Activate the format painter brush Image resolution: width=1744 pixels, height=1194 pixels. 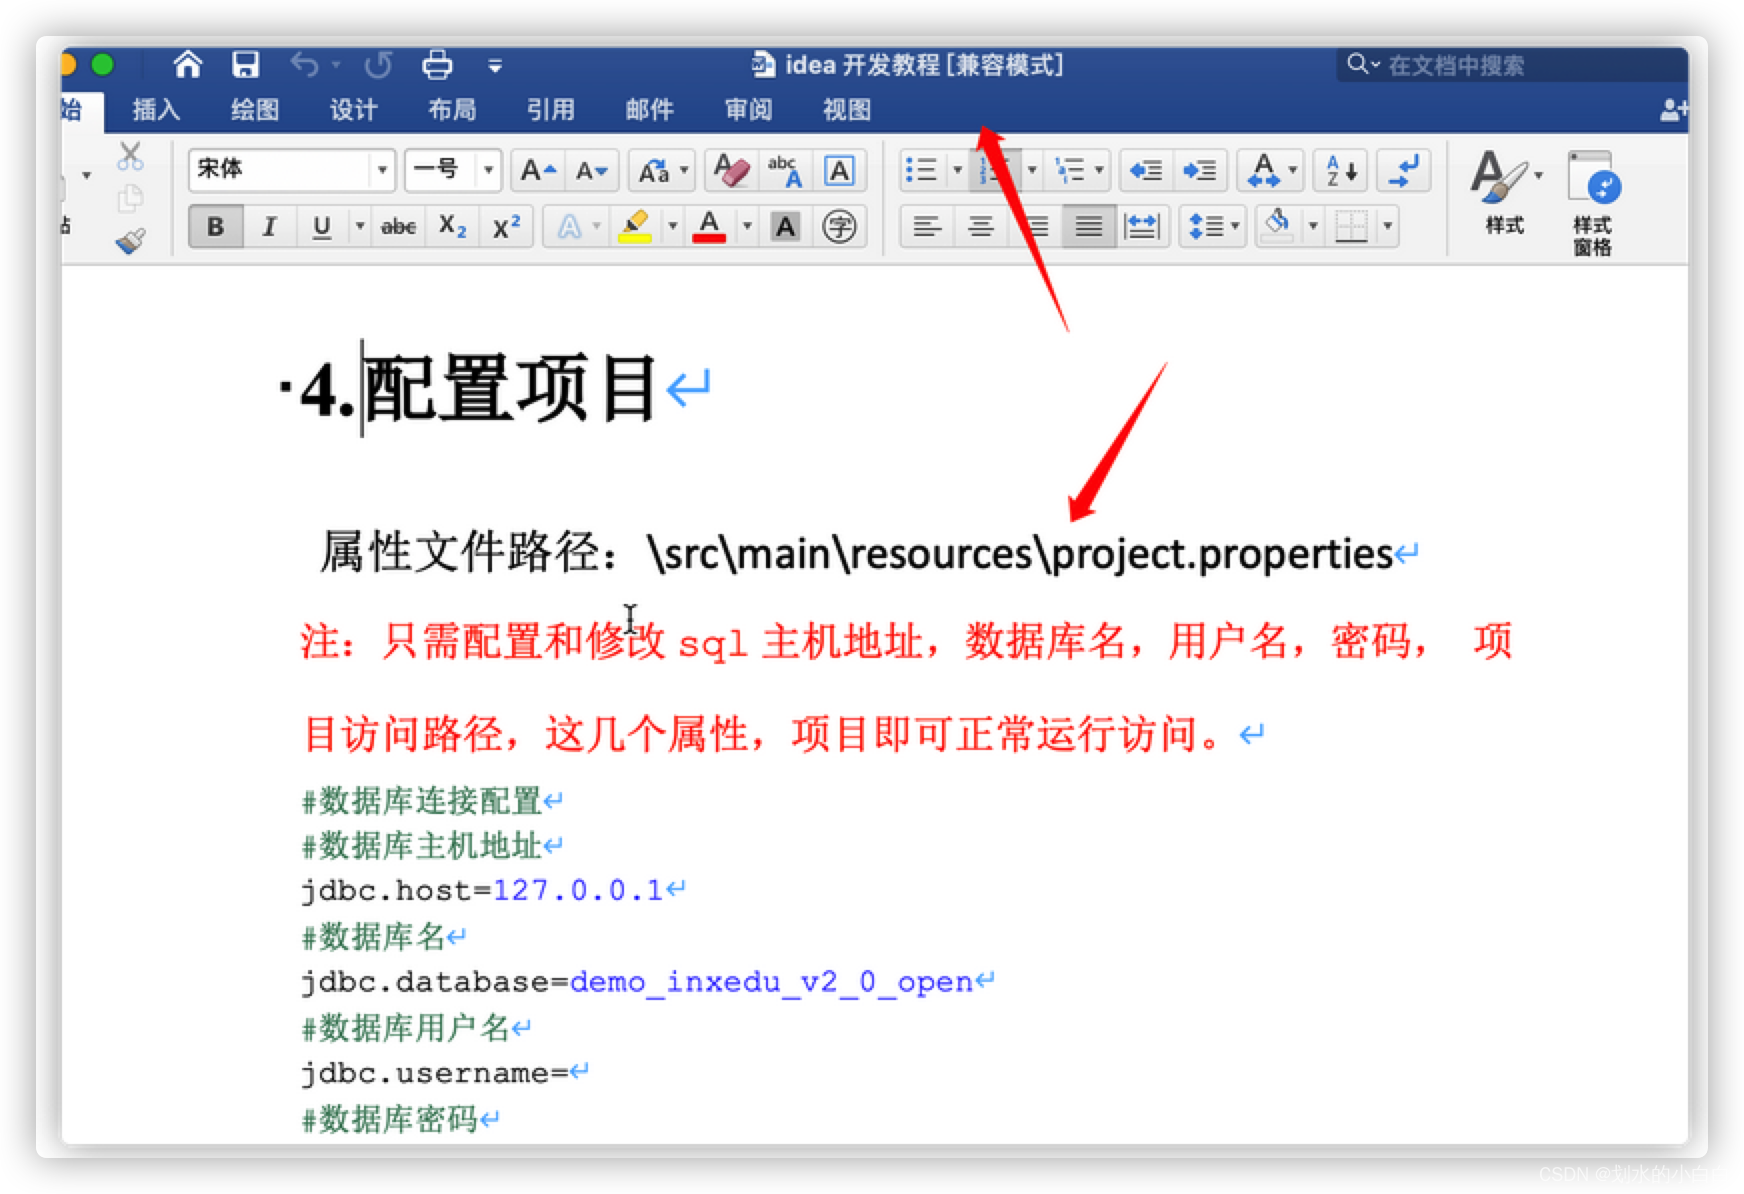click(130, 240)
